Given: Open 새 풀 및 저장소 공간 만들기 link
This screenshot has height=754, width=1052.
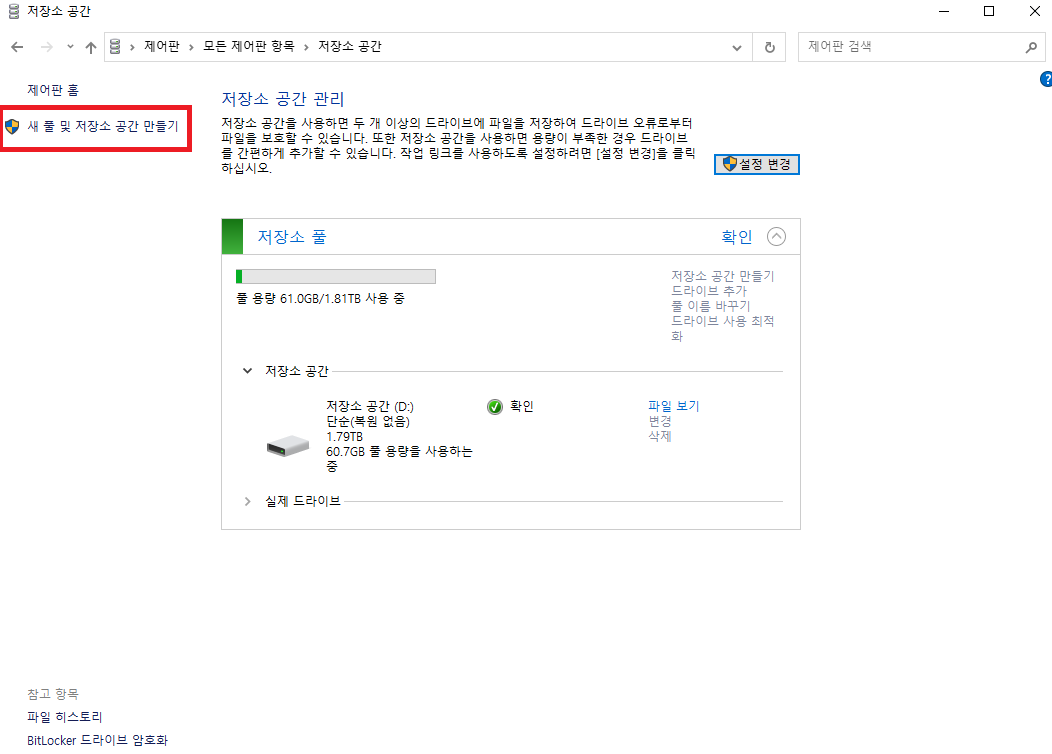Looking at the screenshot, I should [103, 126].
